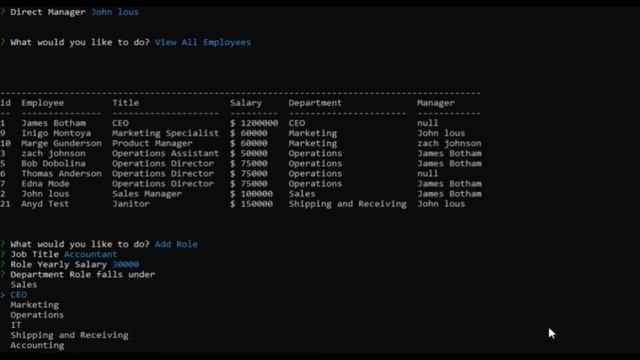Select Accounting department option
This screenshot has height=360, width=640.
tap(38, 345)
